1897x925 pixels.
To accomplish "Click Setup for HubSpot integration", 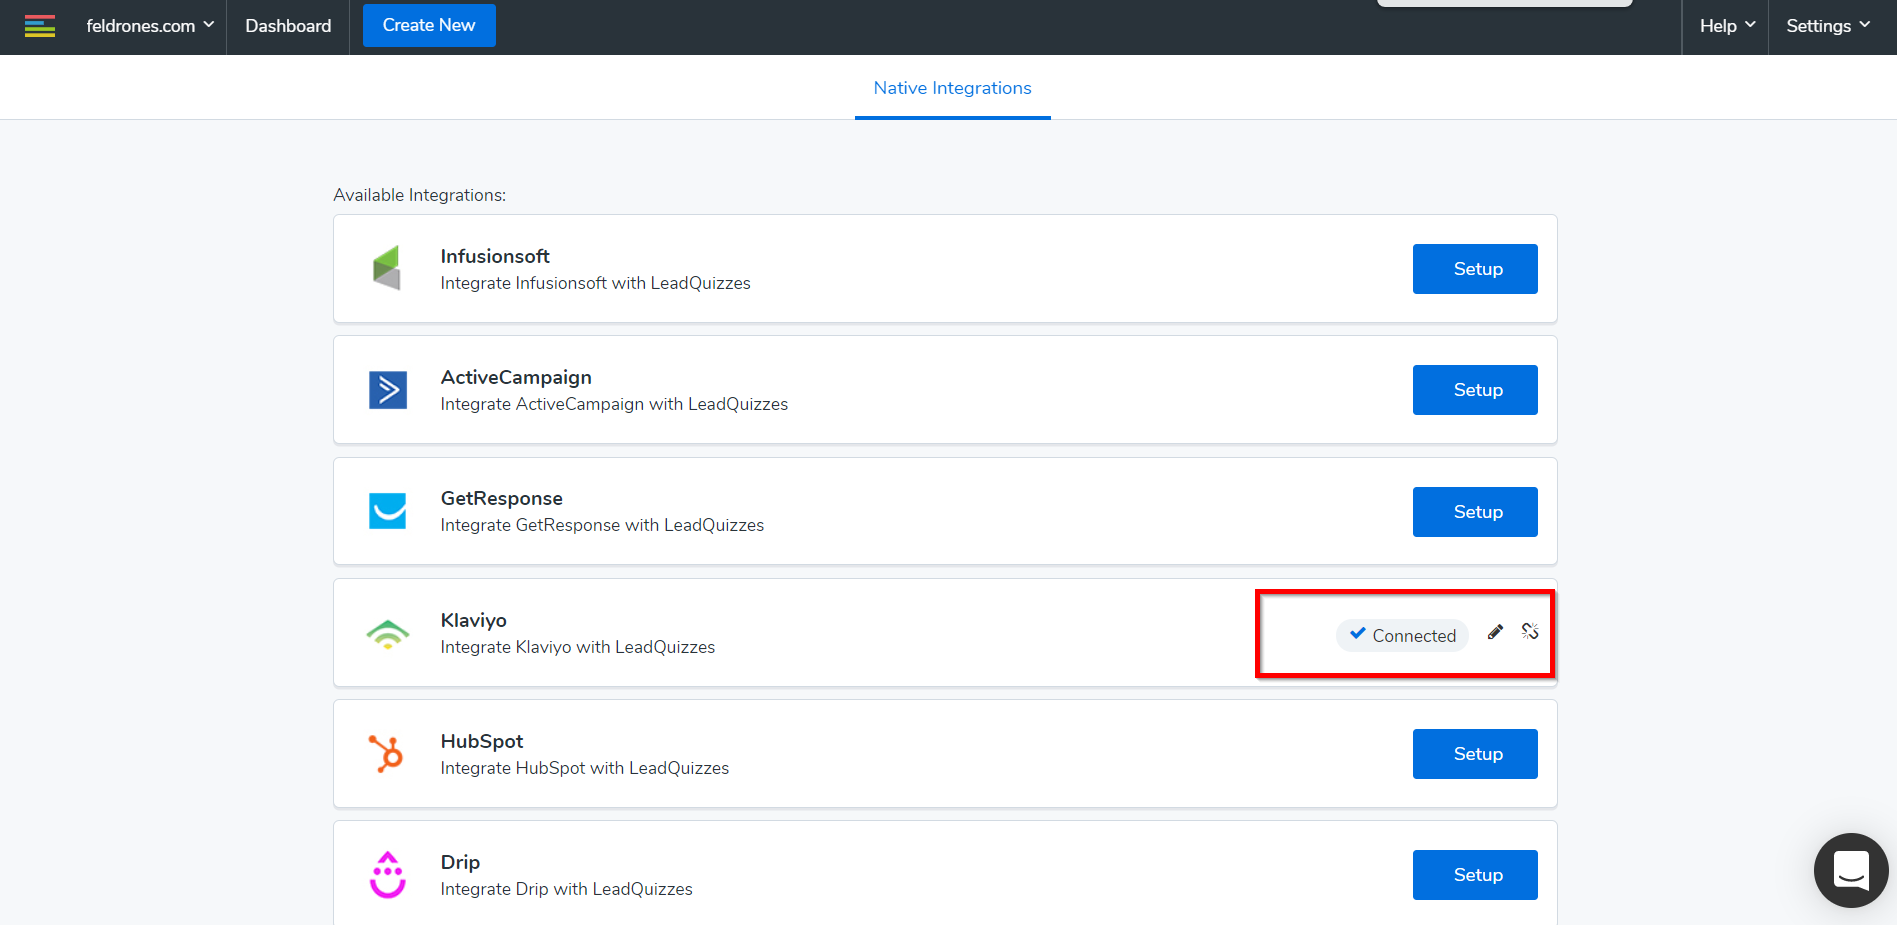I will (x=1475, y=754).
